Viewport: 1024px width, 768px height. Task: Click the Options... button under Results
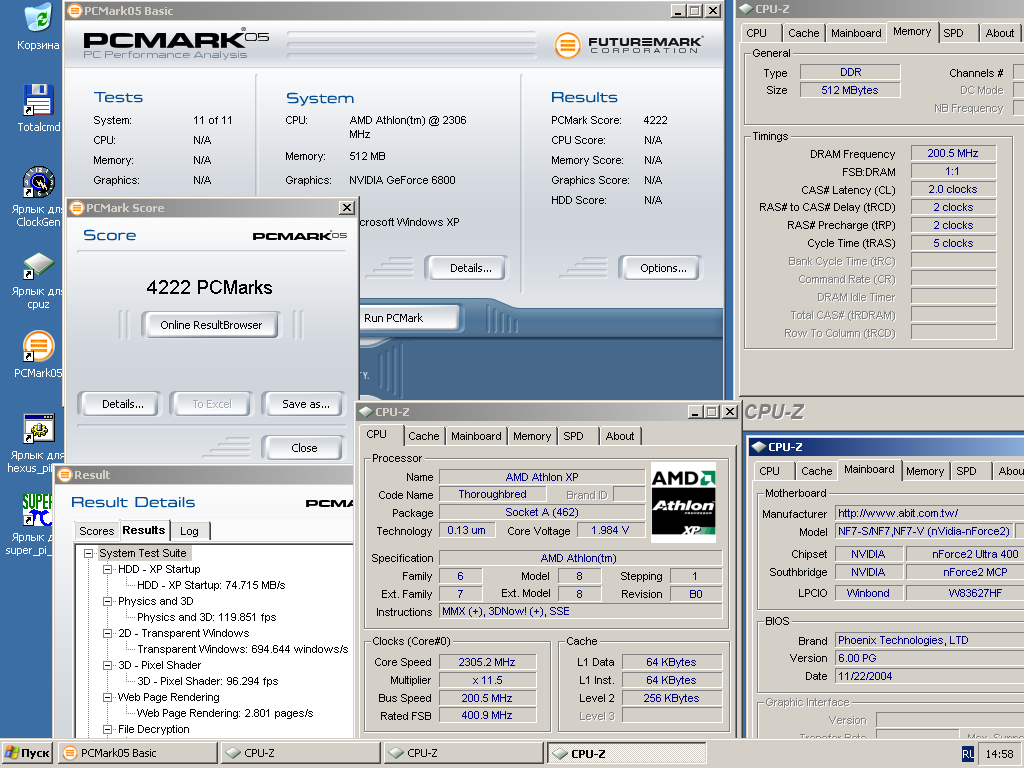(663, 268)
